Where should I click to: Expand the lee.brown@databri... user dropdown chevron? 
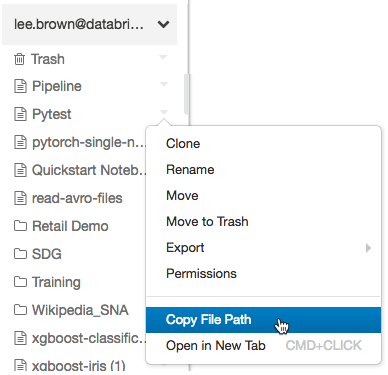pyautogui.click(x=163, y=24)
